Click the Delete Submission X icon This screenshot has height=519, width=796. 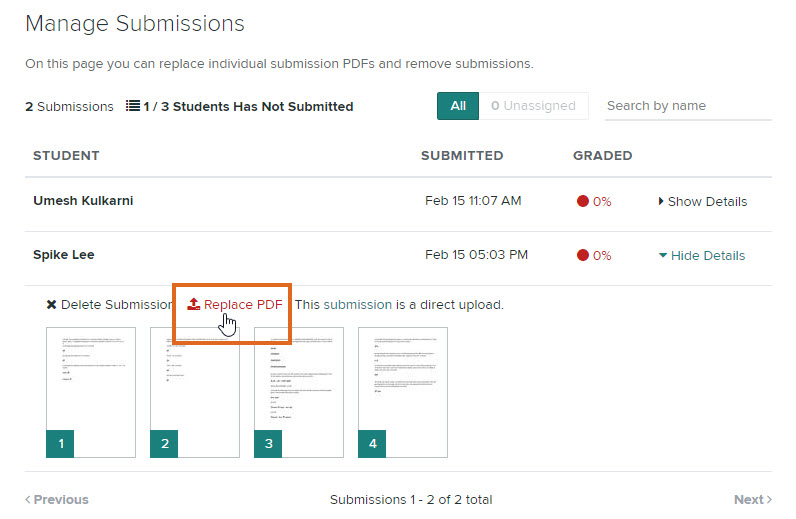point(51,304)
